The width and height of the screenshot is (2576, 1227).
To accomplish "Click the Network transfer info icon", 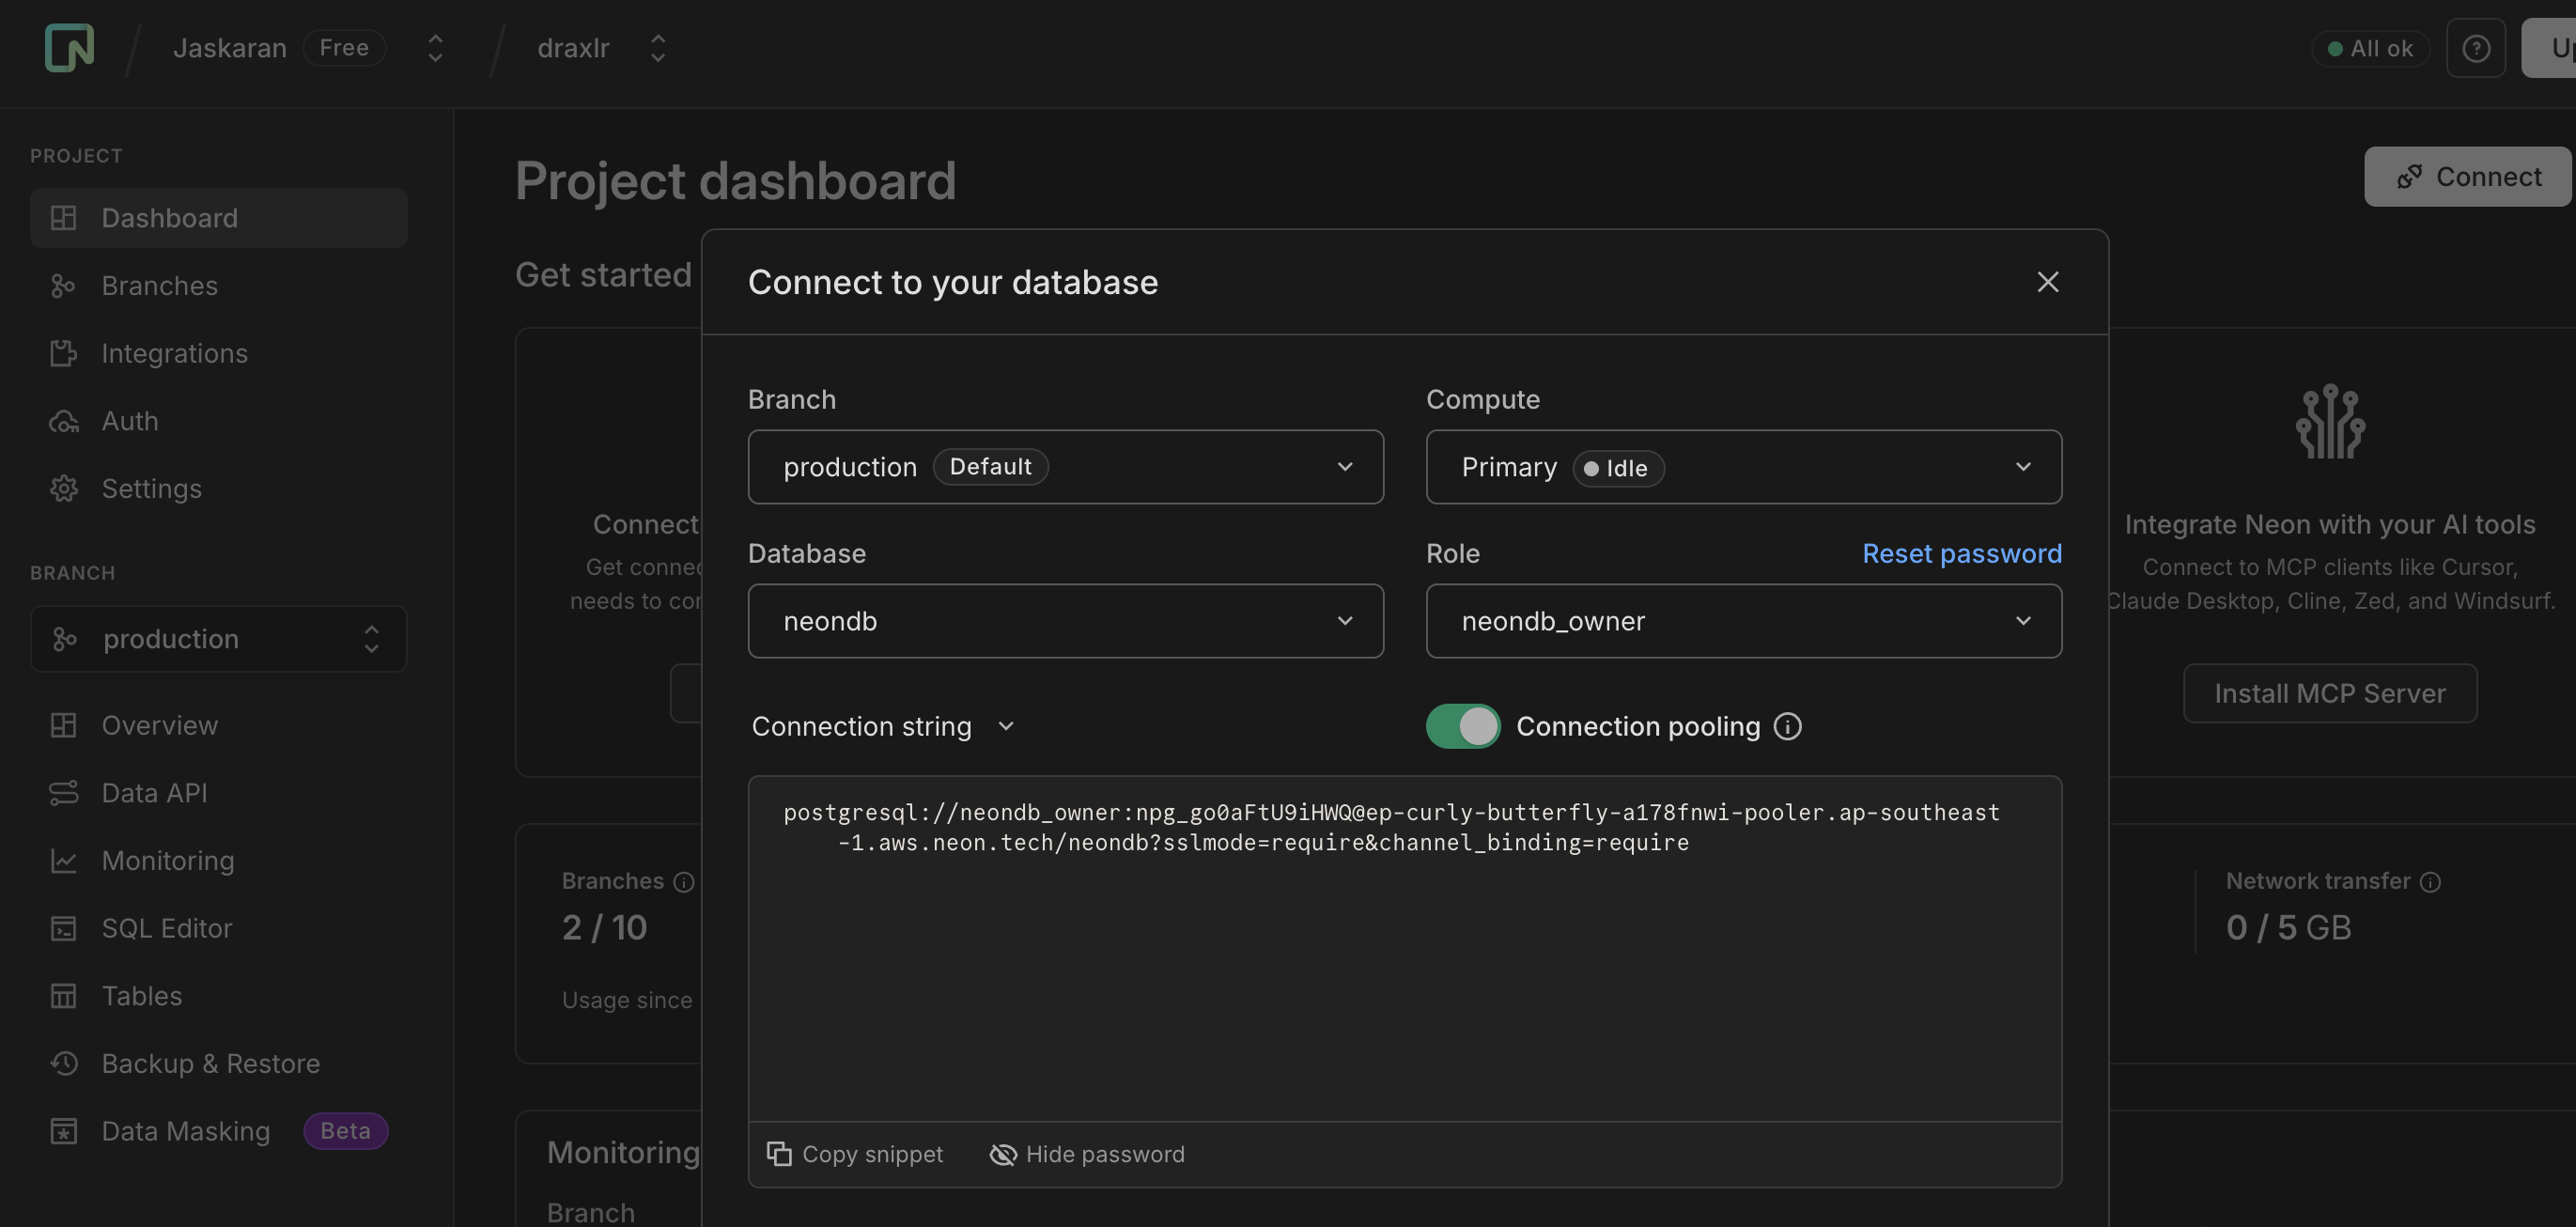I will tap(2430, 881).
